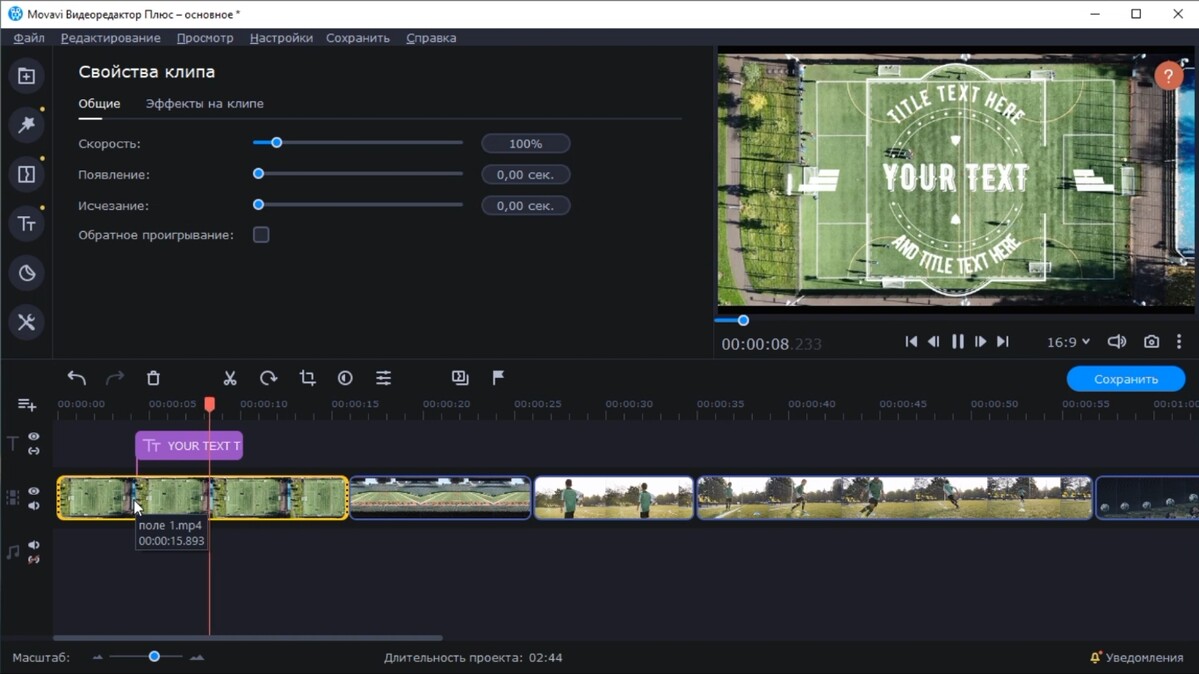This screenshot has width=1199, height=674.
Task: Click the Исчезание 0,00 сек. field
Action: 525,206
